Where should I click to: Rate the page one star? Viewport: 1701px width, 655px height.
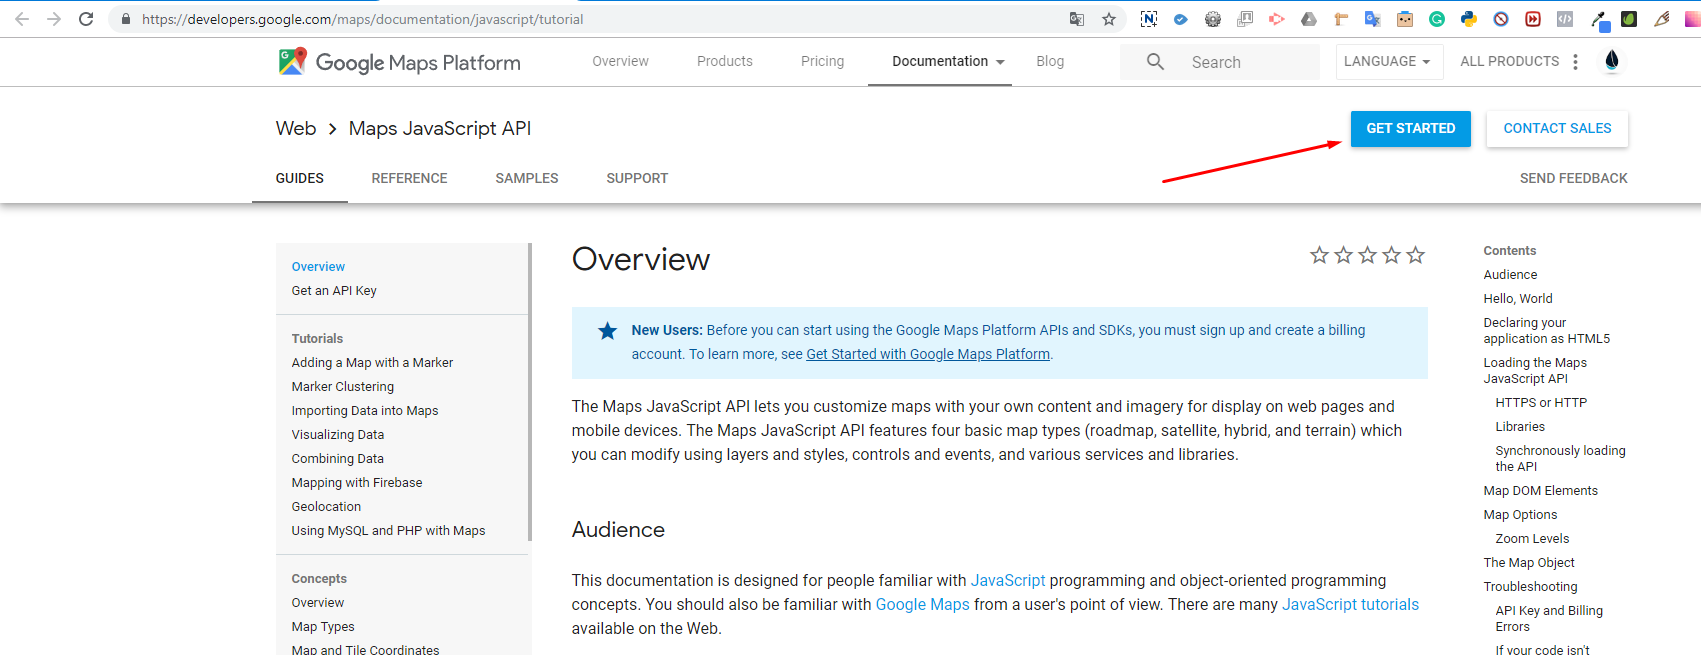(1319, 255)
